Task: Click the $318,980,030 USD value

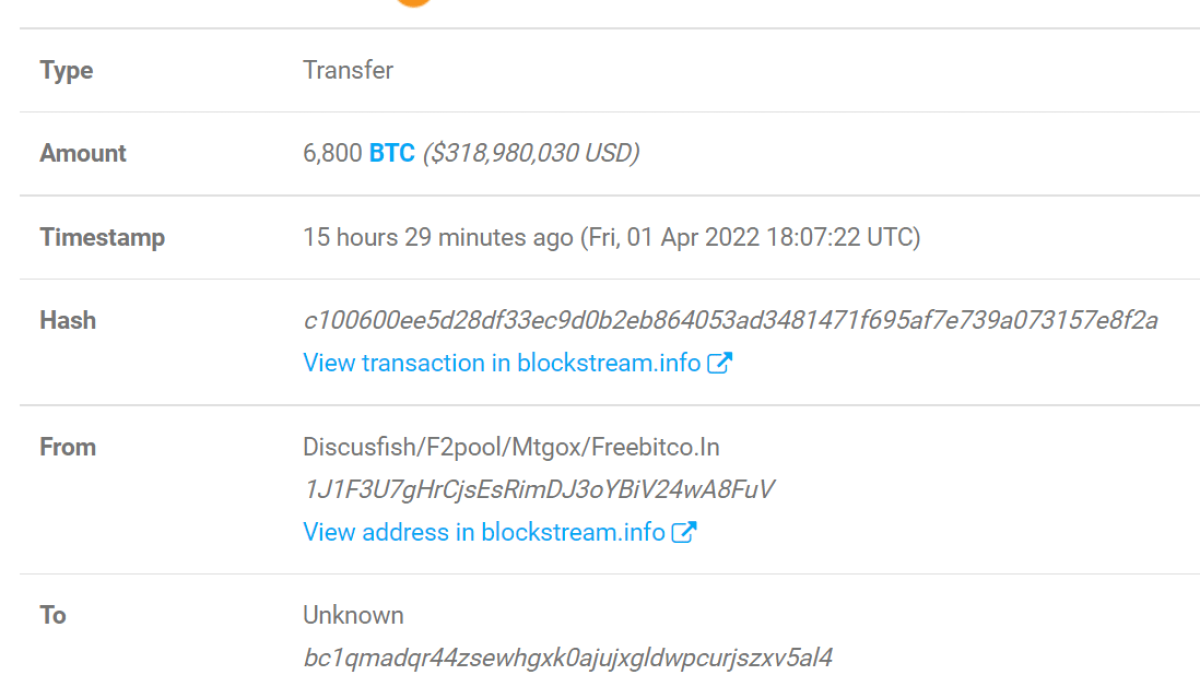Action: (531, 153)
